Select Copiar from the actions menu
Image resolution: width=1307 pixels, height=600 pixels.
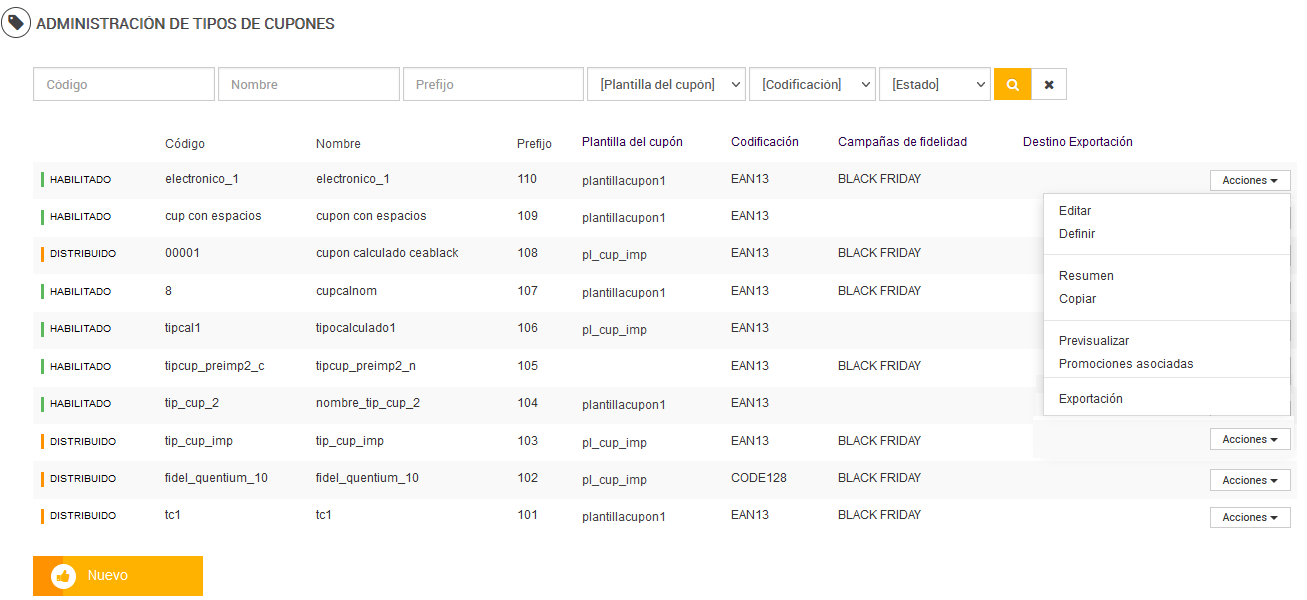pos(1077,299)
